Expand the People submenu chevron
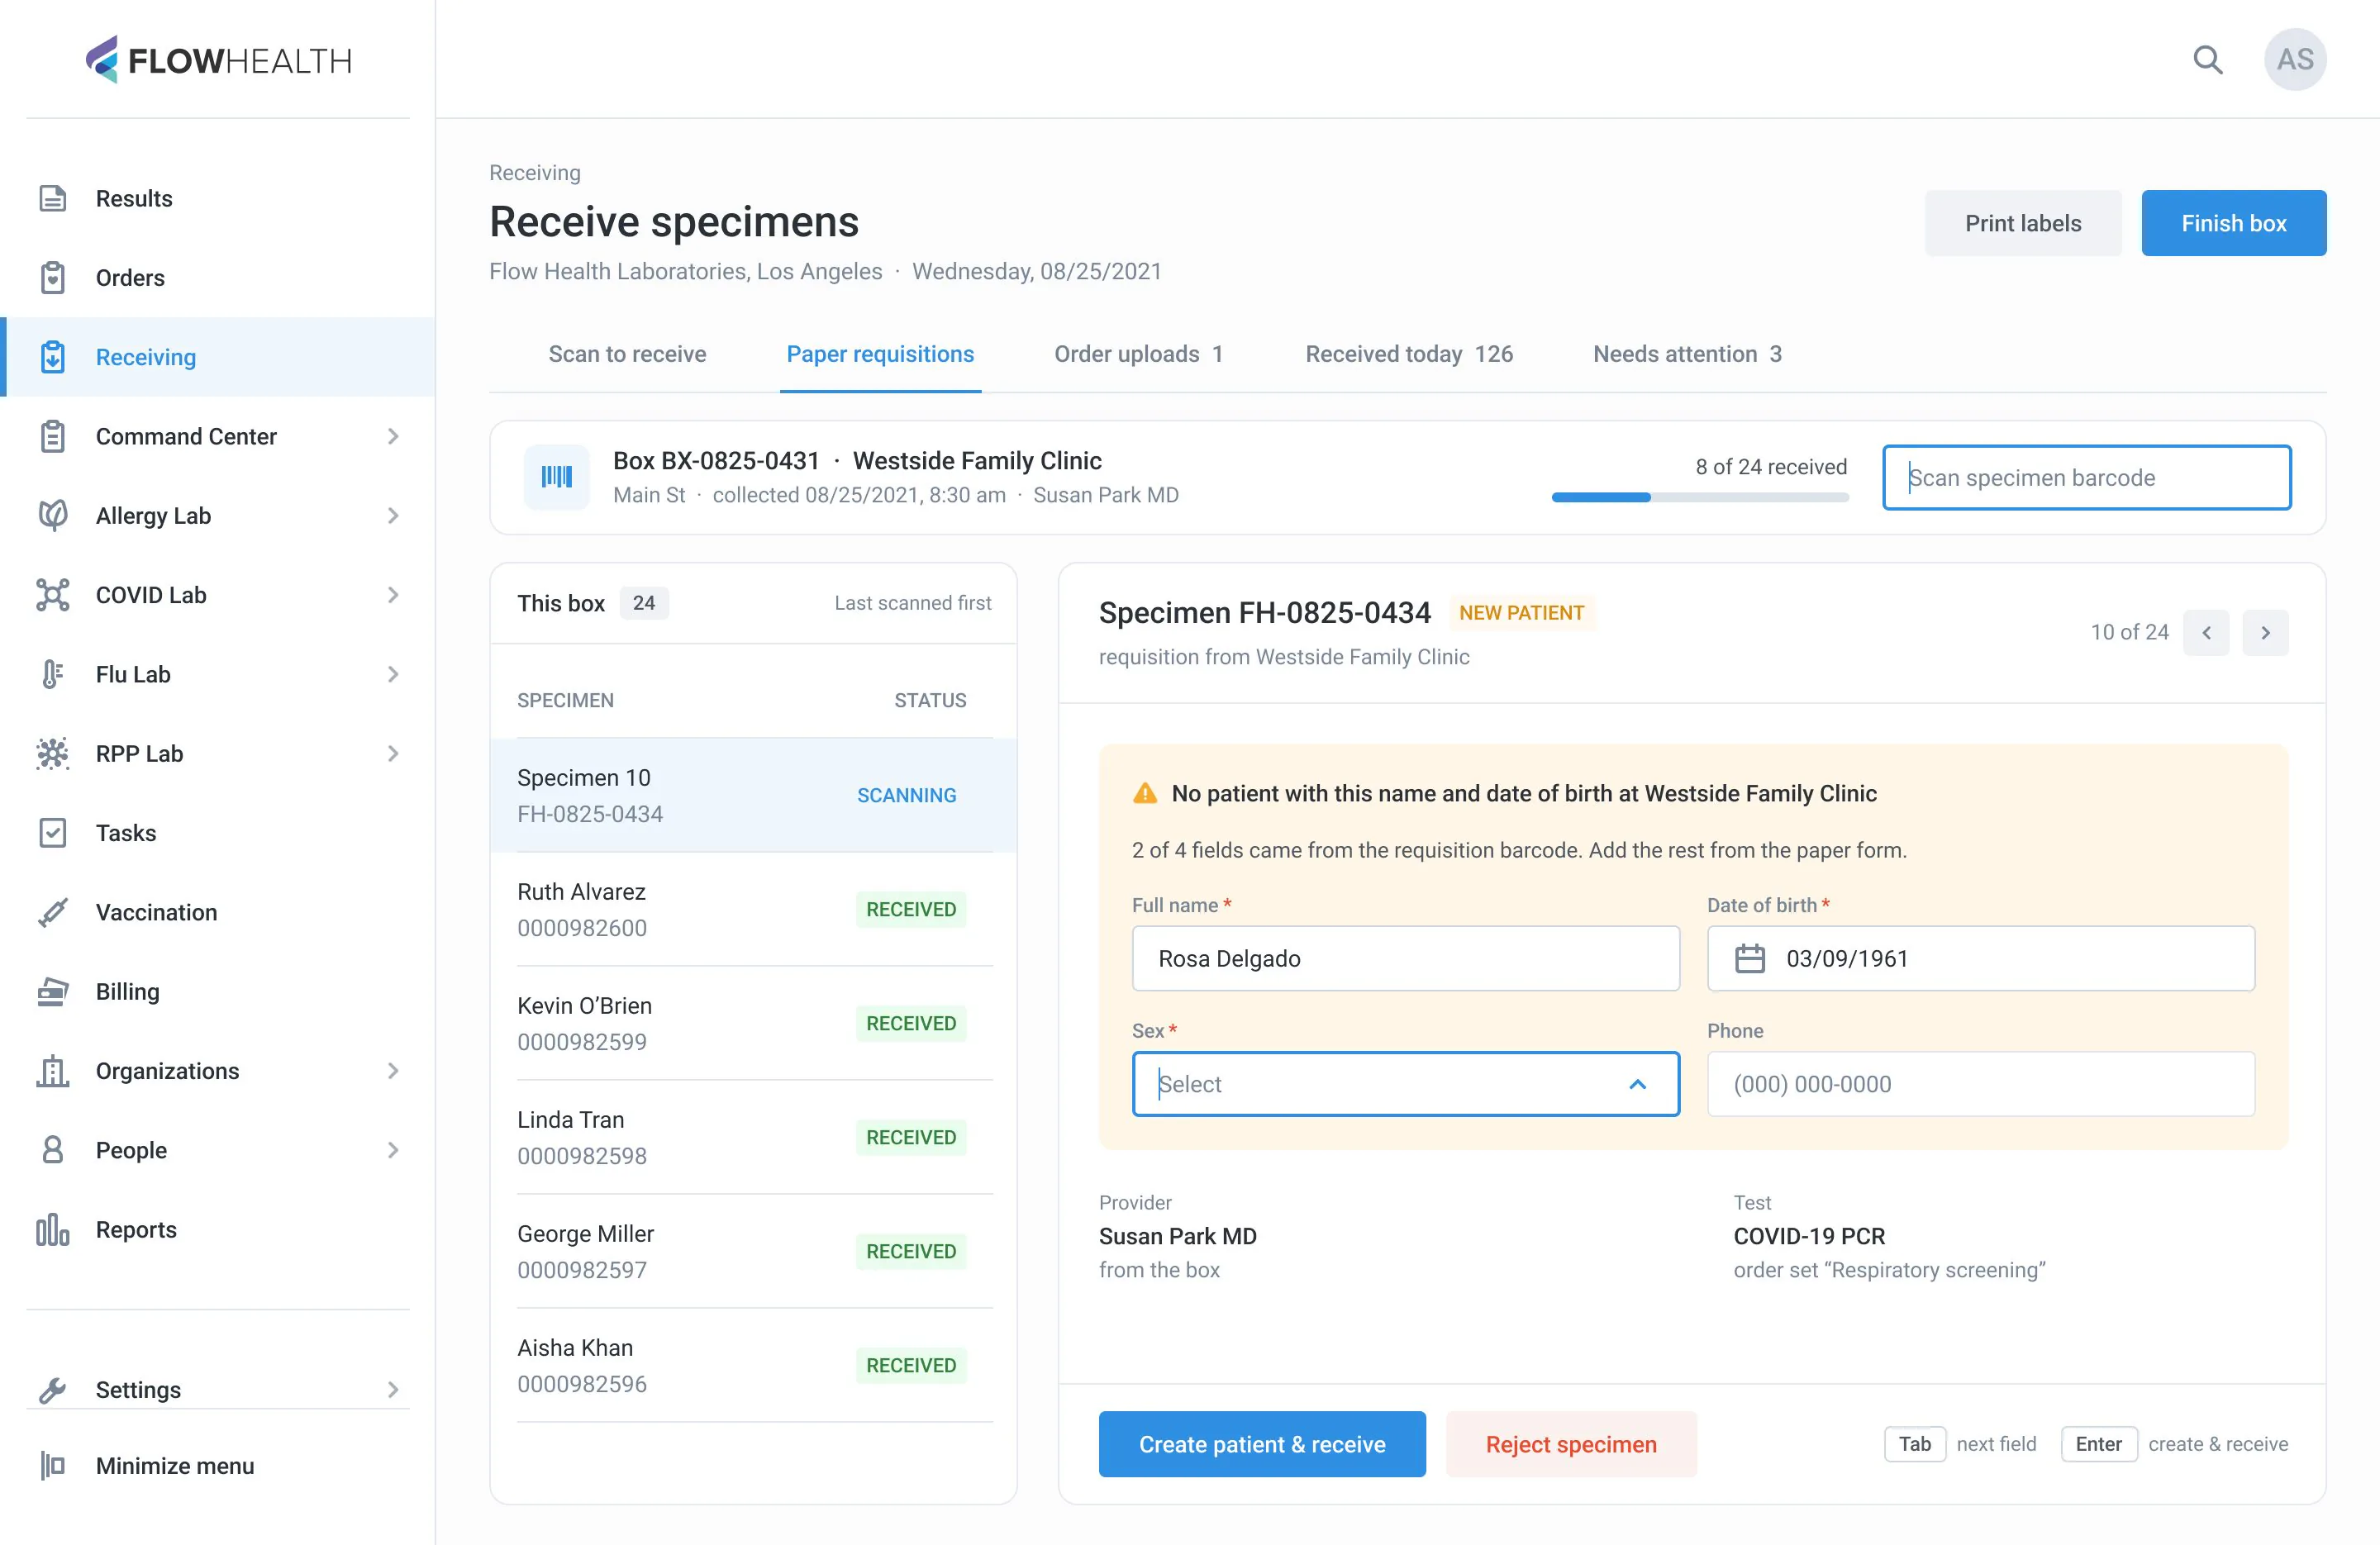 393,1150
